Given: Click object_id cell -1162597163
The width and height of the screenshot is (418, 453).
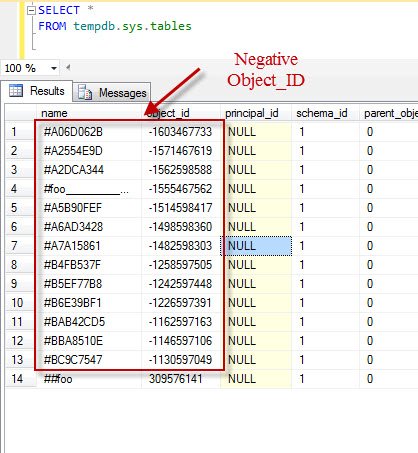Looking at the screenshot, I should click(x=181, y=322).
